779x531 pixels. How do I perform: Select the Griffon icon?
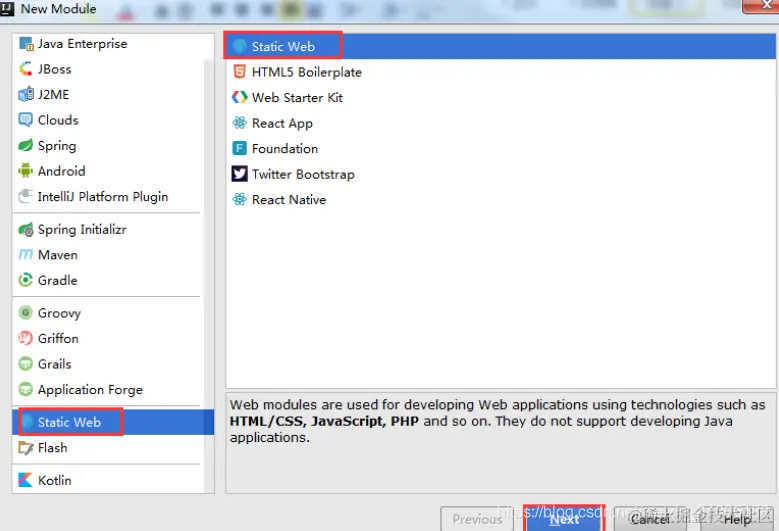26,338
